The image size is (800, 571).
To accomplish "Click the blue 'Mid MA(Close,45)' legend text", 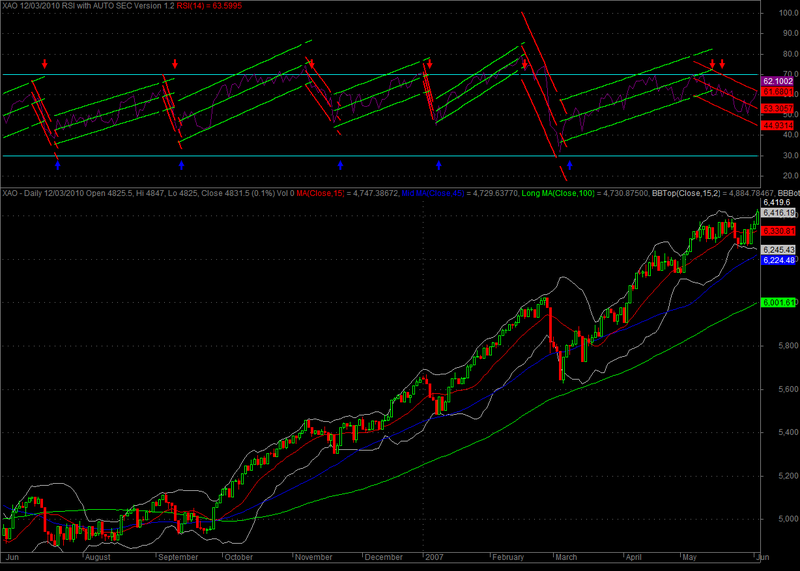I will coord(433,193).
